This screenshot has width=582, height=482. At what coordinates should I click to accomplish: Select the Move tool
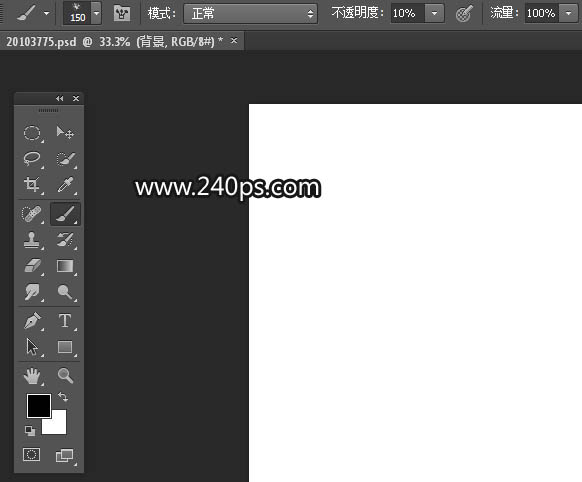point(65,132)
